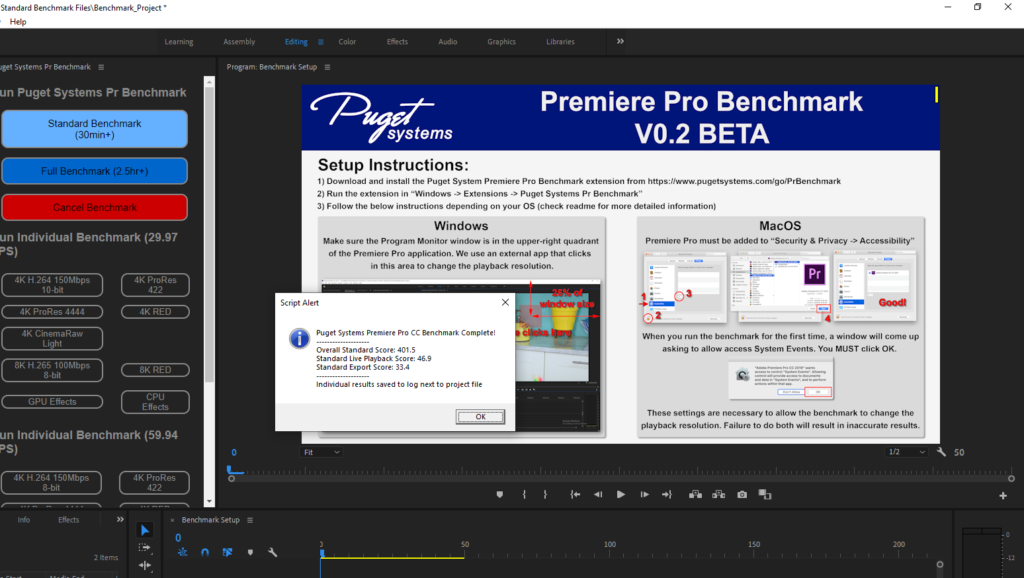Step back one frame

click(598, 495)
